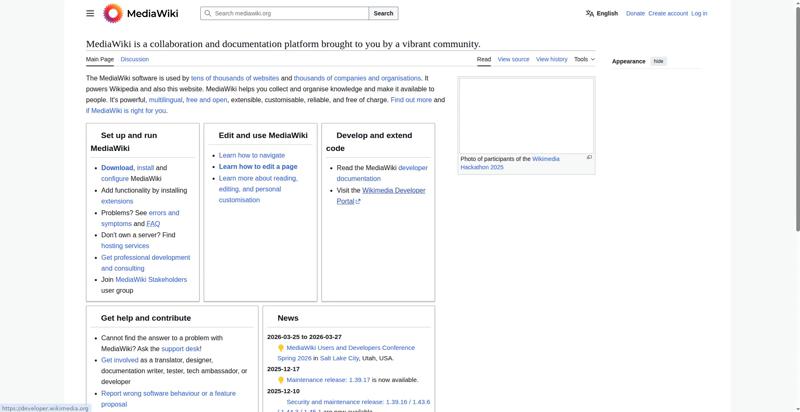Hide the Appearance panel
This screenshot has width=800, height=412.
658,61
